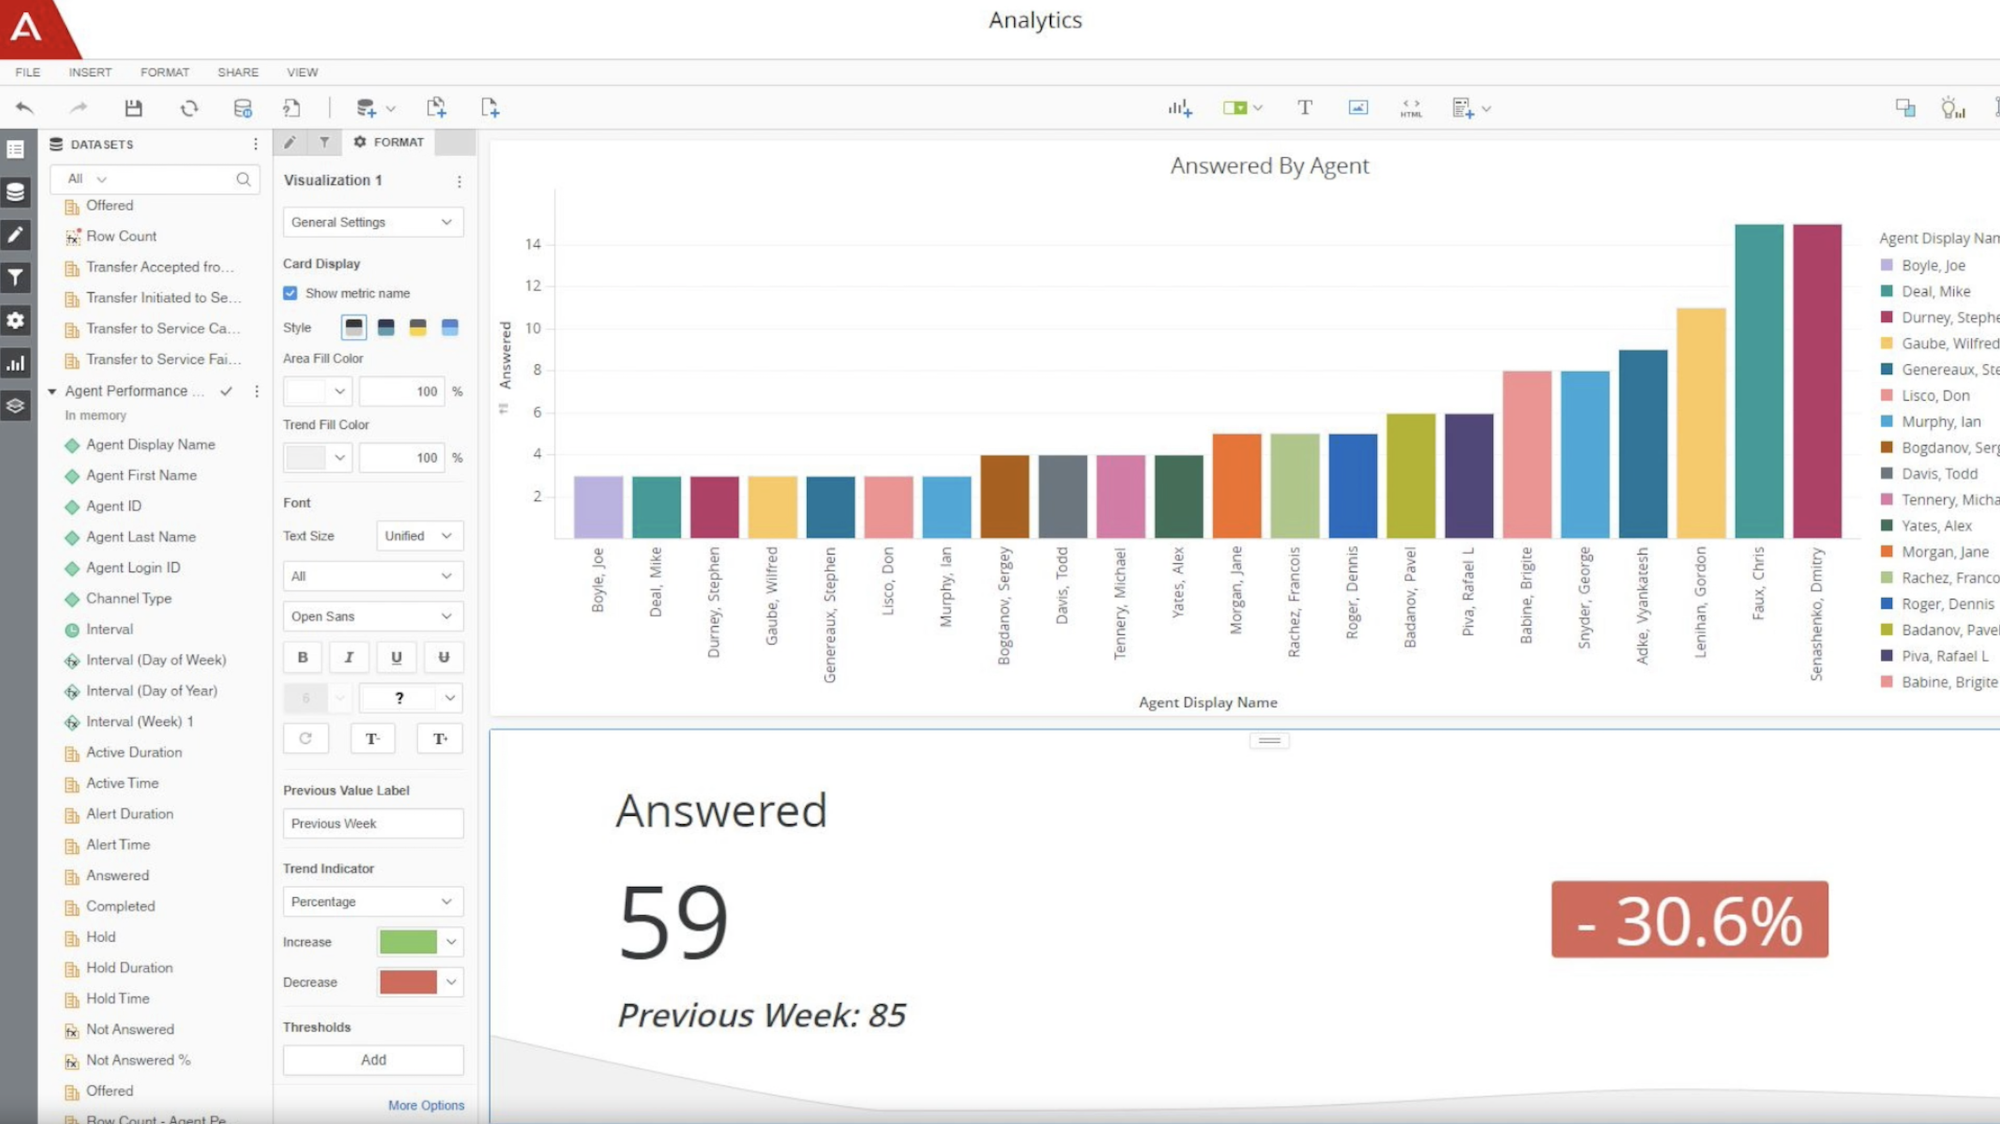Select the FORMAT tab
Screen dimensions: 2000x1124
389,142
